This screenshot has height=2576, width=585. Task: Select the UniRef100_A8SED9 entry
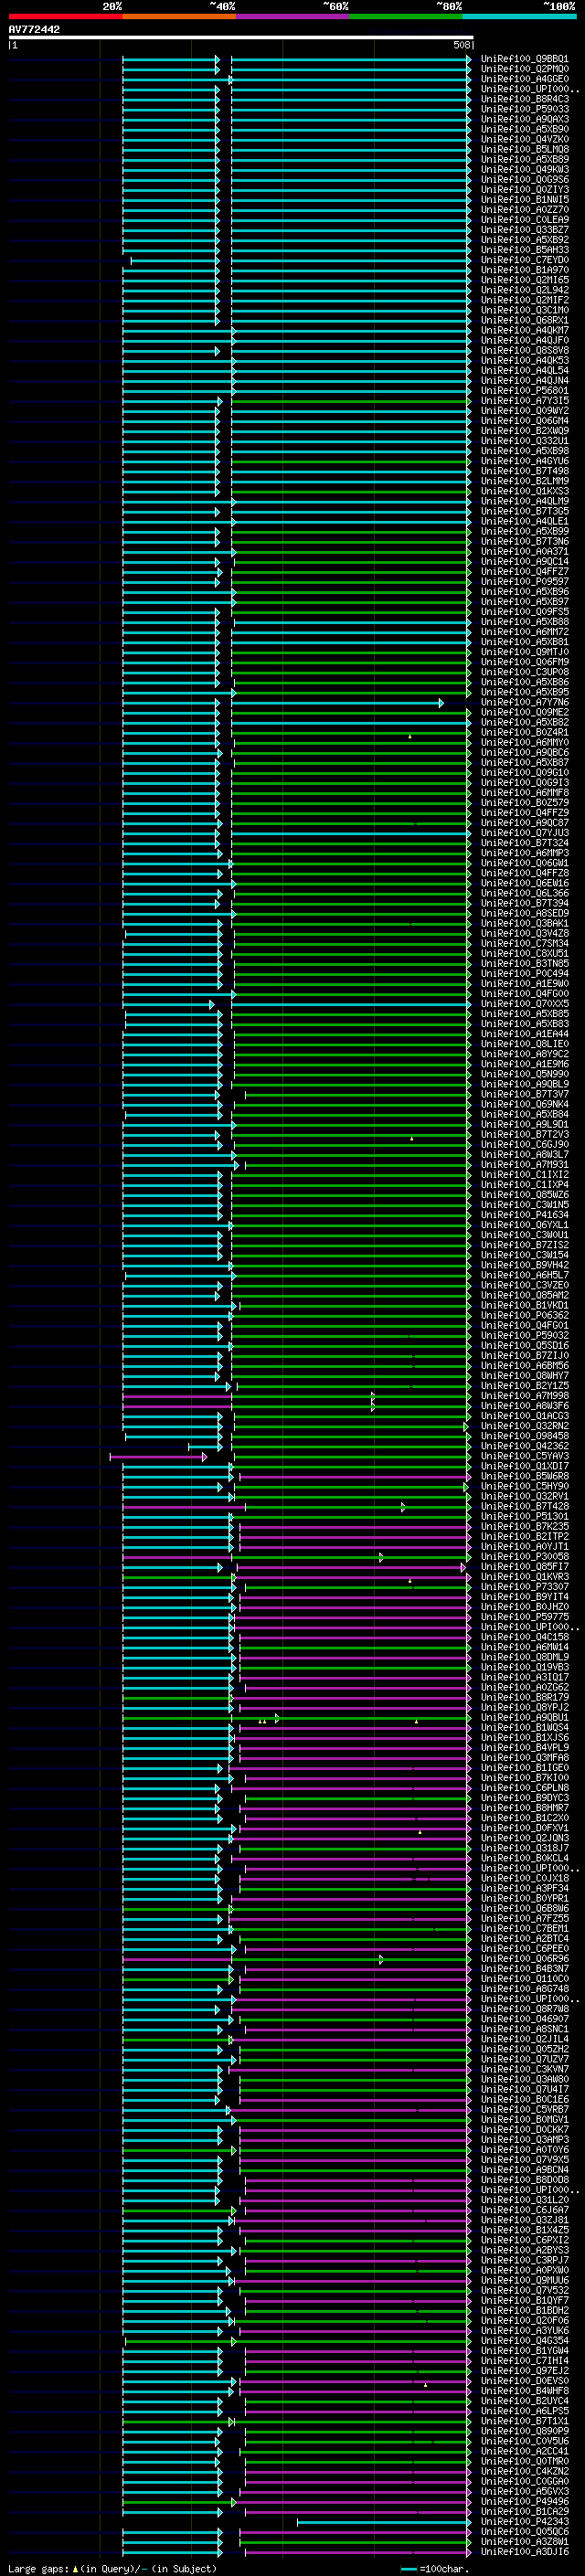pos(525,913)
